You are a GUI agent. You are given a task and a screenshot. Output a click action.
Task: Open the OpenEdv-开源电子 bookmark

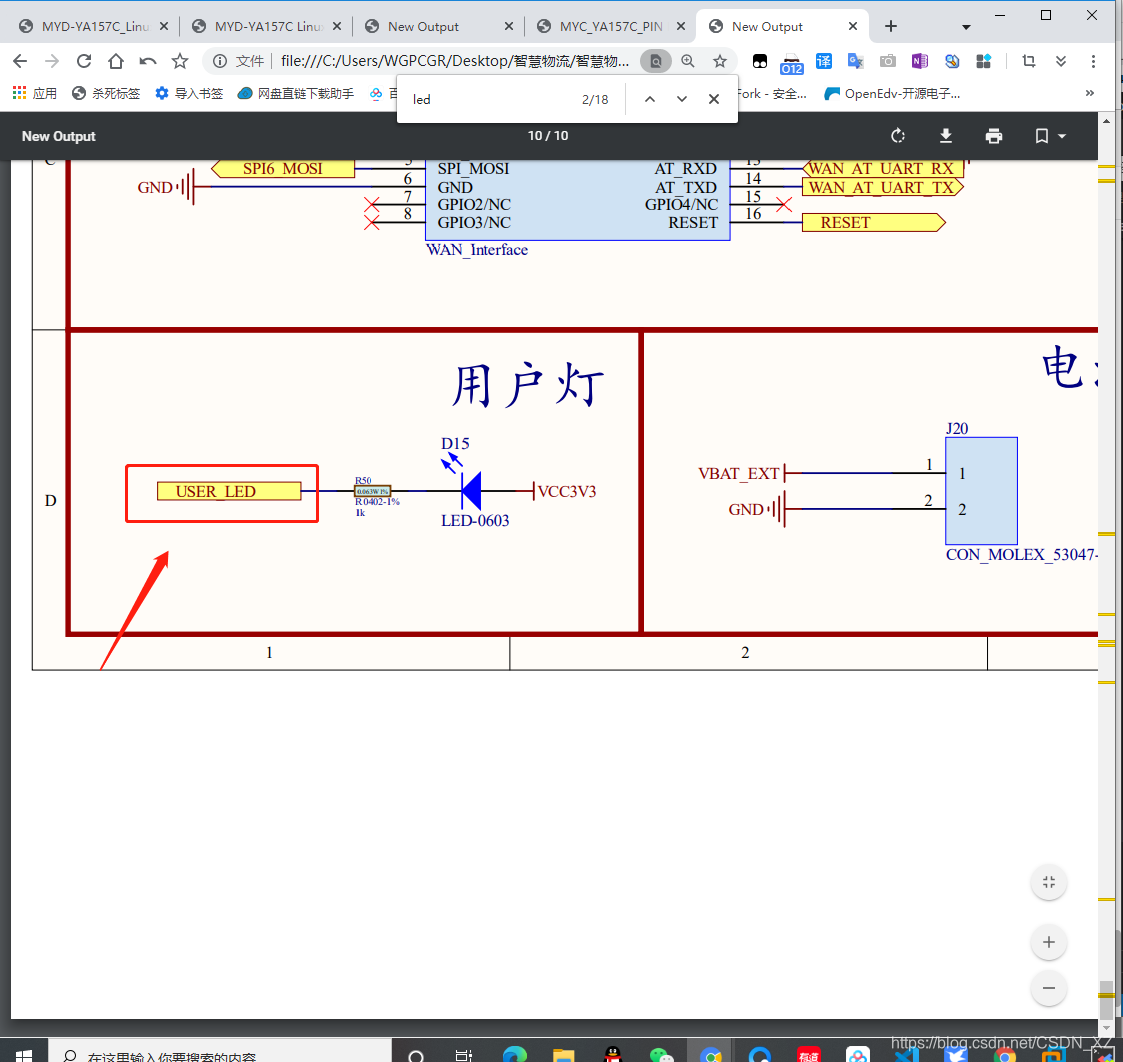click(x=892, y=93)
